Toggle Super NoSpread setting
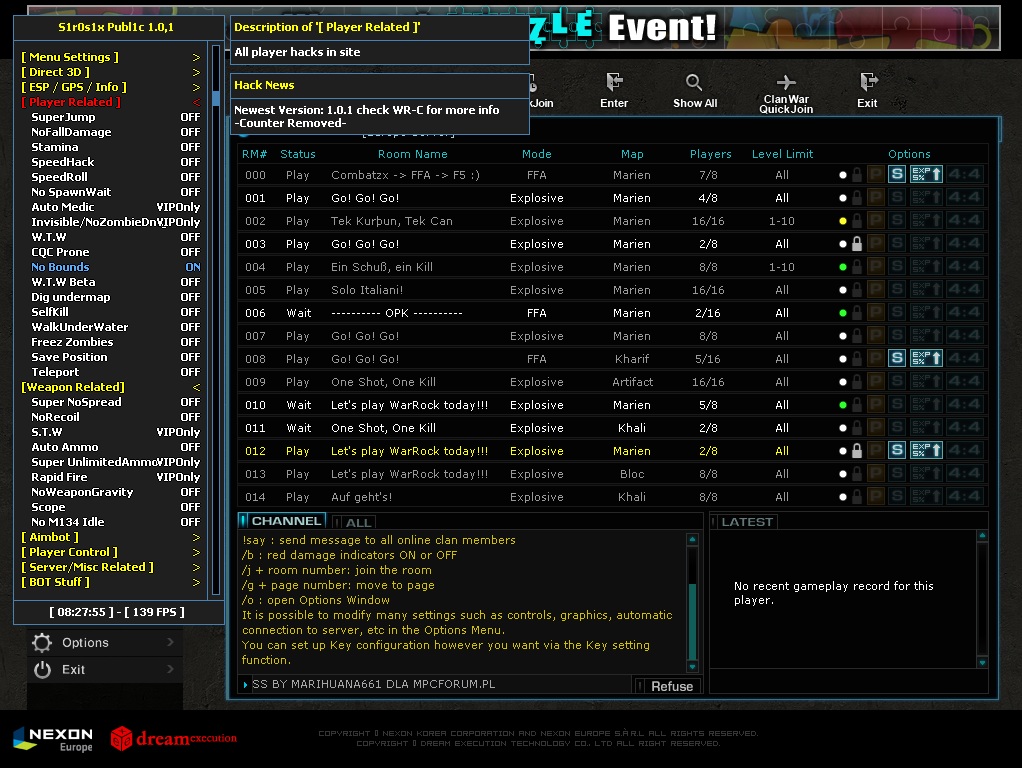The width and height of the screenshot is (1022, 769). [115, 402]
